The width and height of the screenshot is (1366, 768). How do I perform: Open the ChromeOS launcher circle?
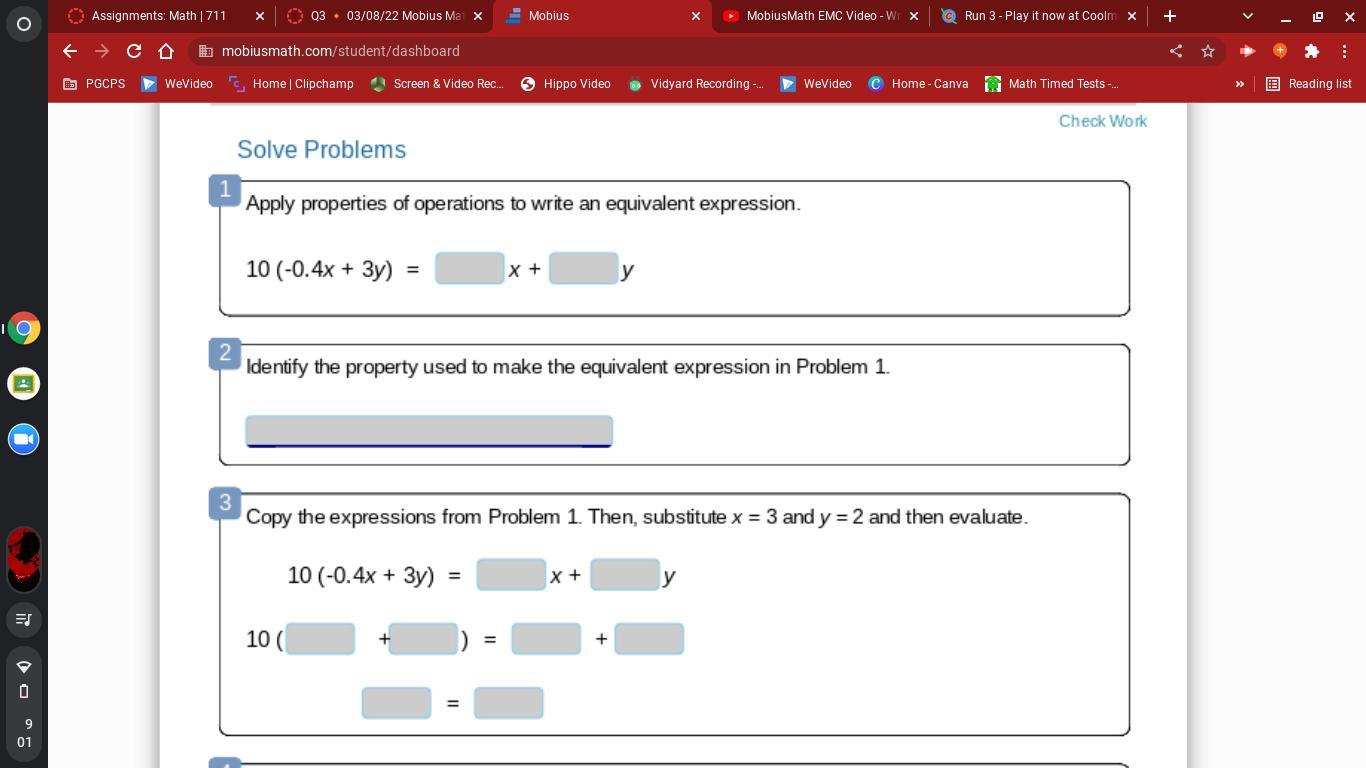pyautogui.click(x=24, y=24)
